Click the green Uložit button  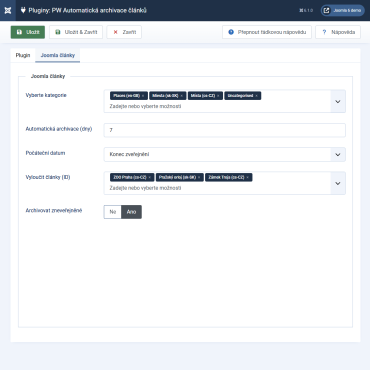point(28,32)
